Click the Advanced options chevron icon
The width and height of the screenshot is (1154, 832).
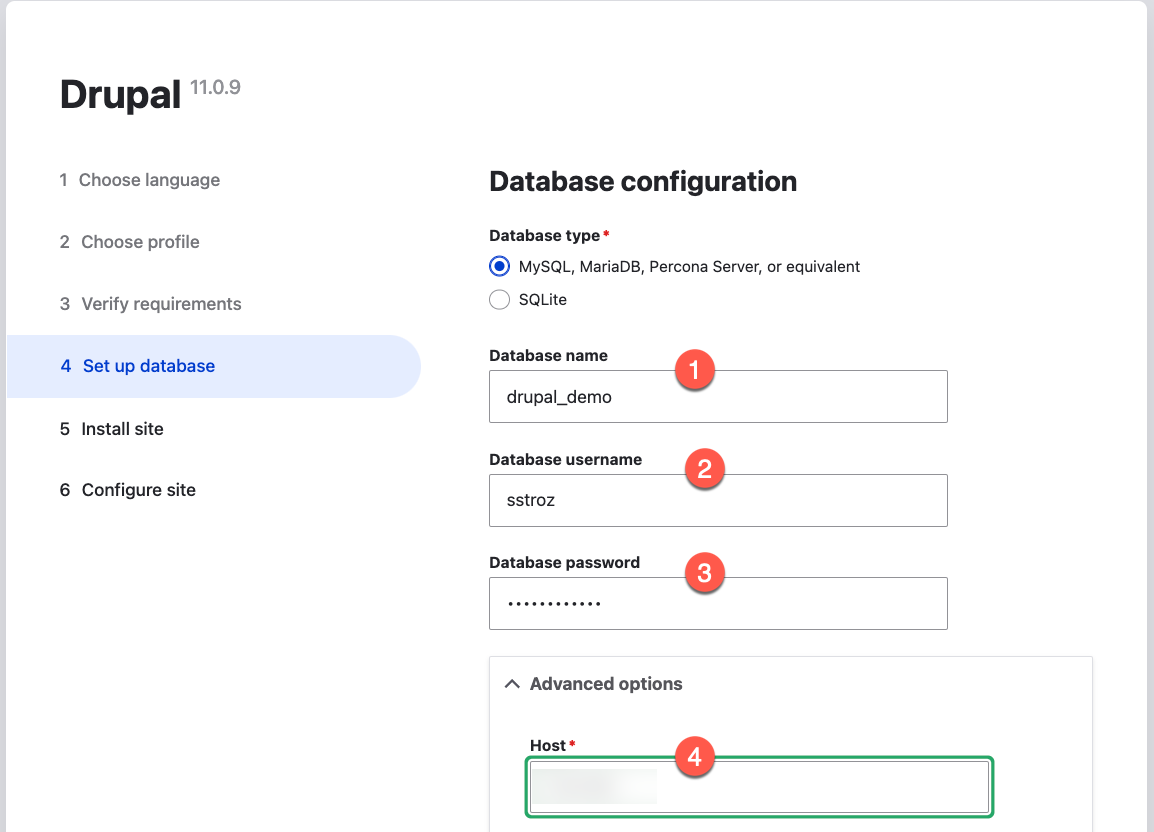point(512,684)
